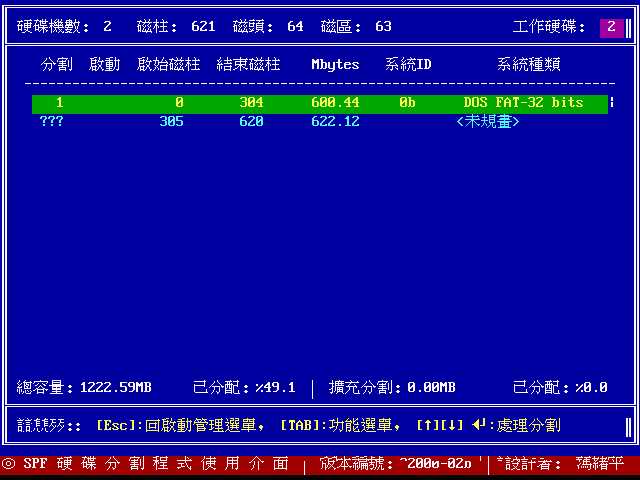This screenshot has height=480, width=640.
Task: Select partition 1 DOS FAT-32 row
Action: [320, 103]
